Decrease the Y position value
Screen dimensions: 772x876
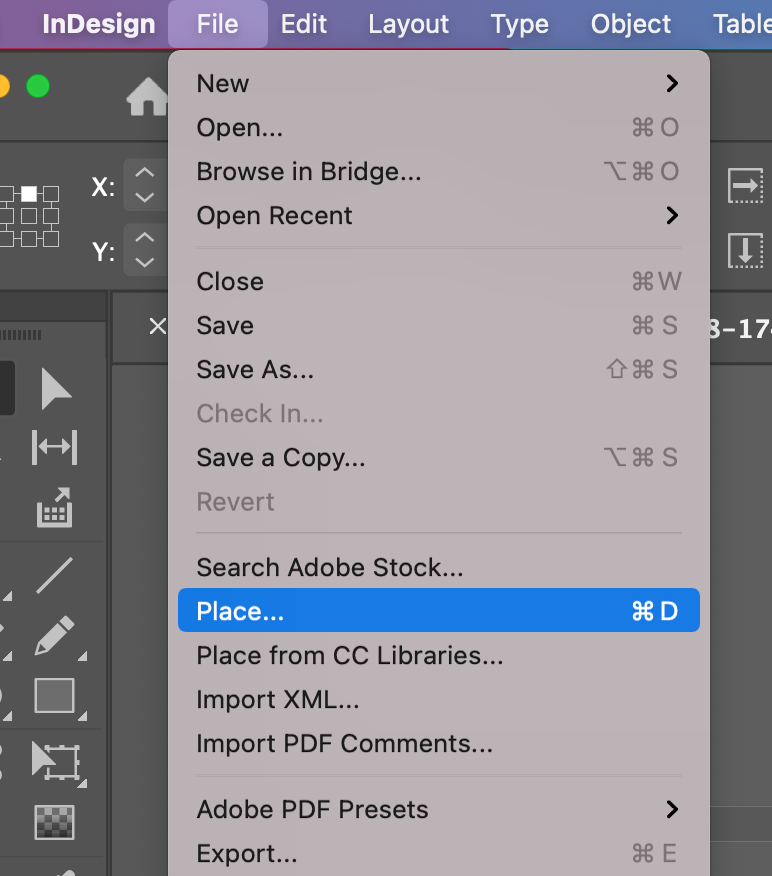click(x=145, y=262)
